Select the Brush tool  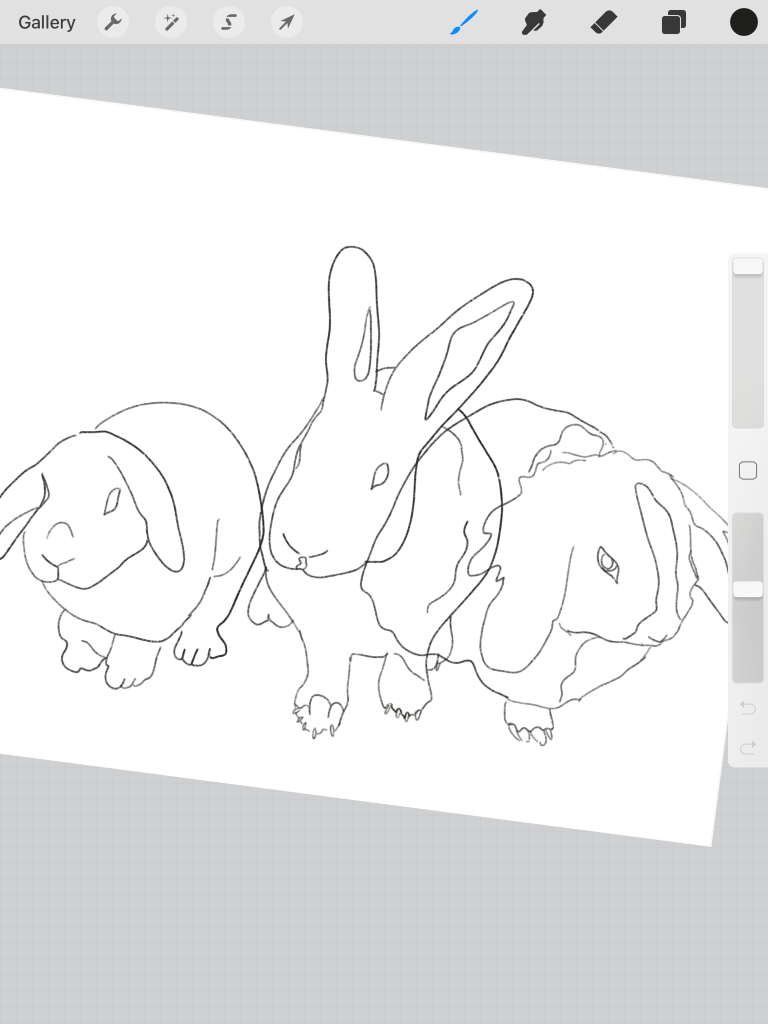click(464, 22)
